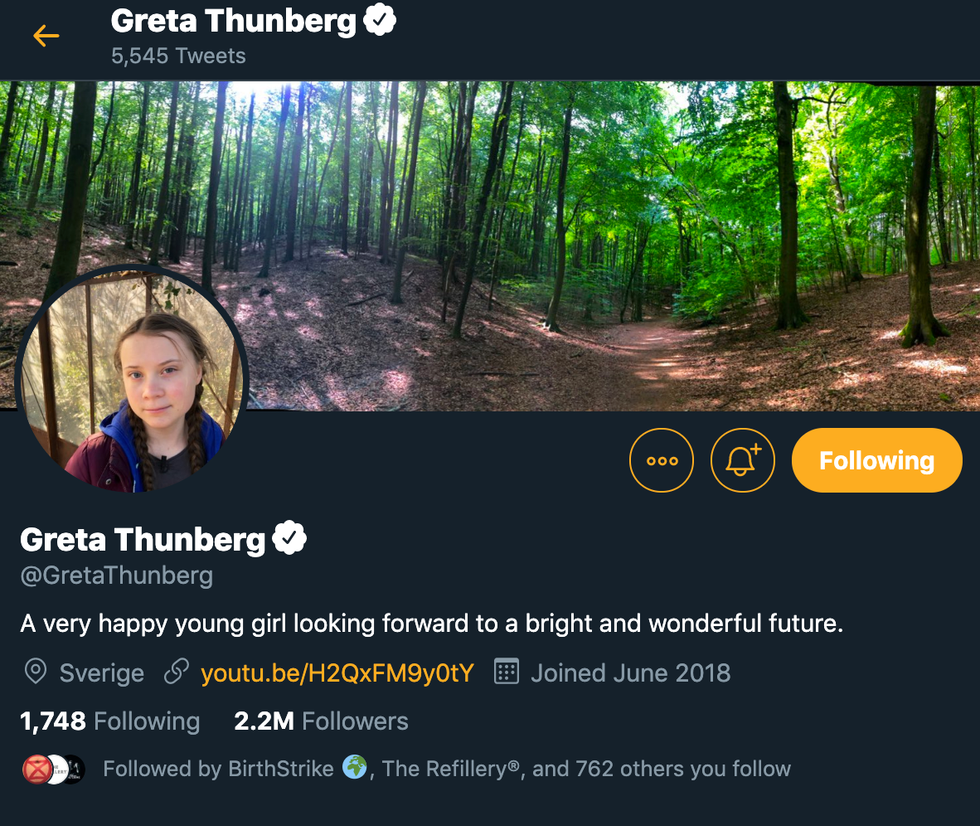The width and height of the screenshot is (980, 826).
Task: Click the Following button to unfollow
Action: (876, 460)
